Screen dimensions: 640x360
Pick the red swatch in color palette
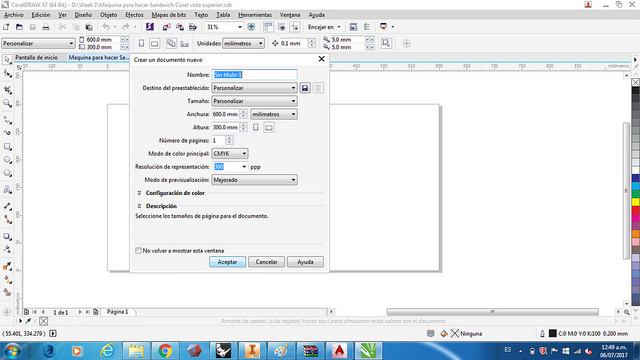coord(636,210)
